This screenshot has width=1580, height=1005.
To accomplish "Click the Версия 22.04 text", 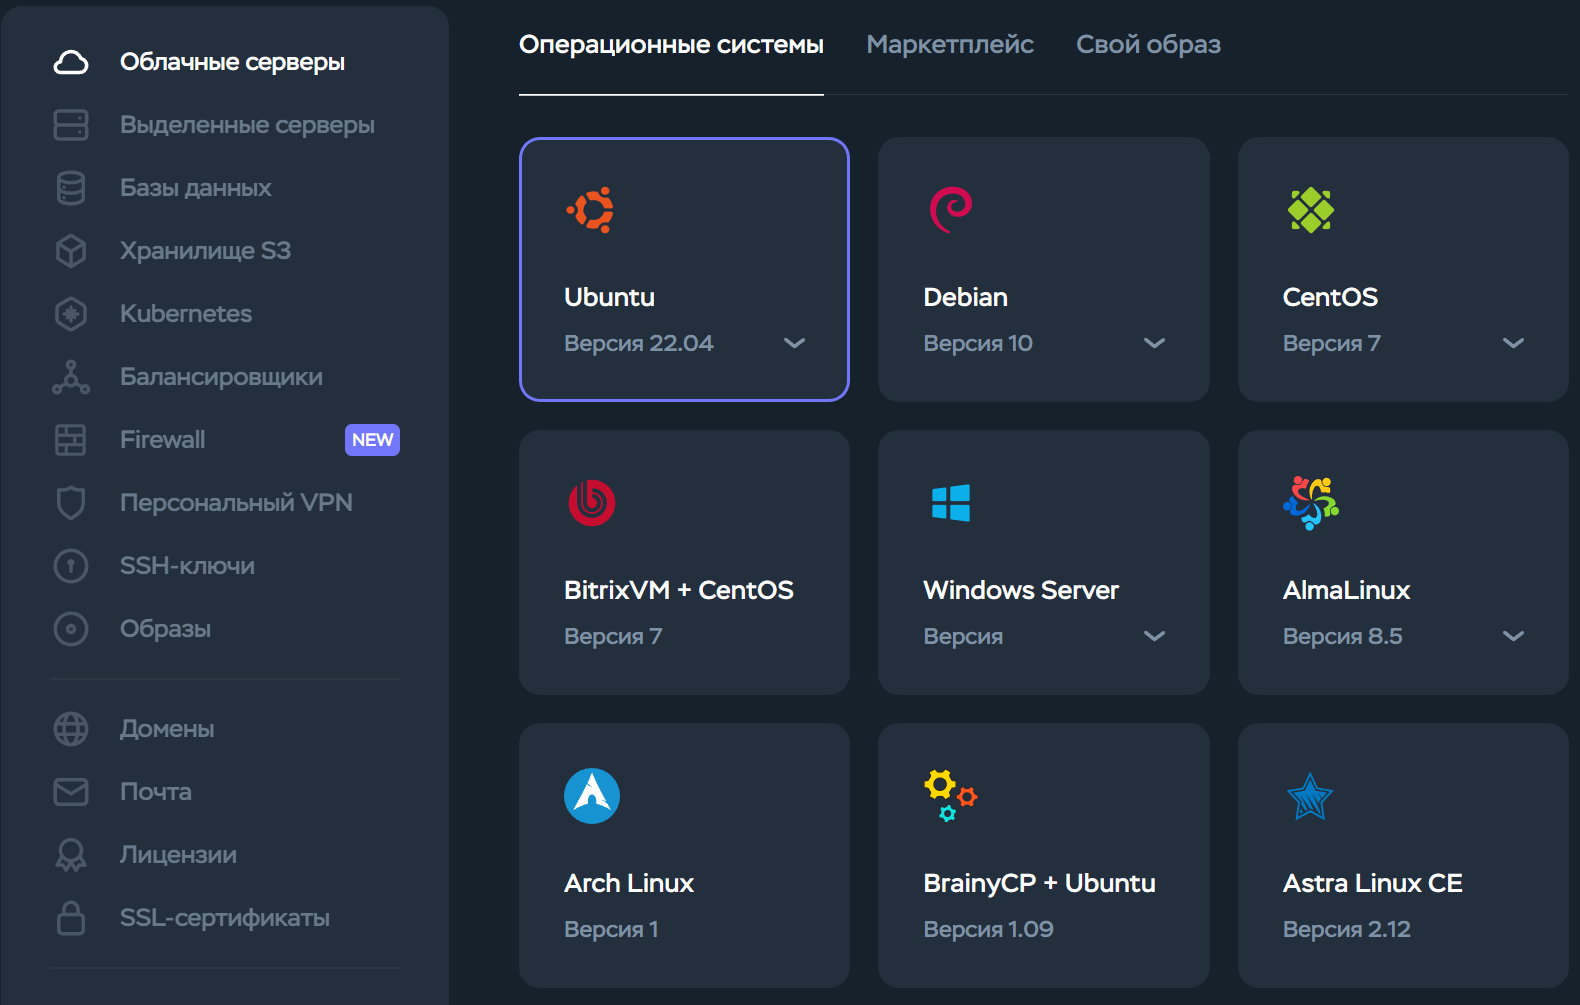I will click(638, 343).
